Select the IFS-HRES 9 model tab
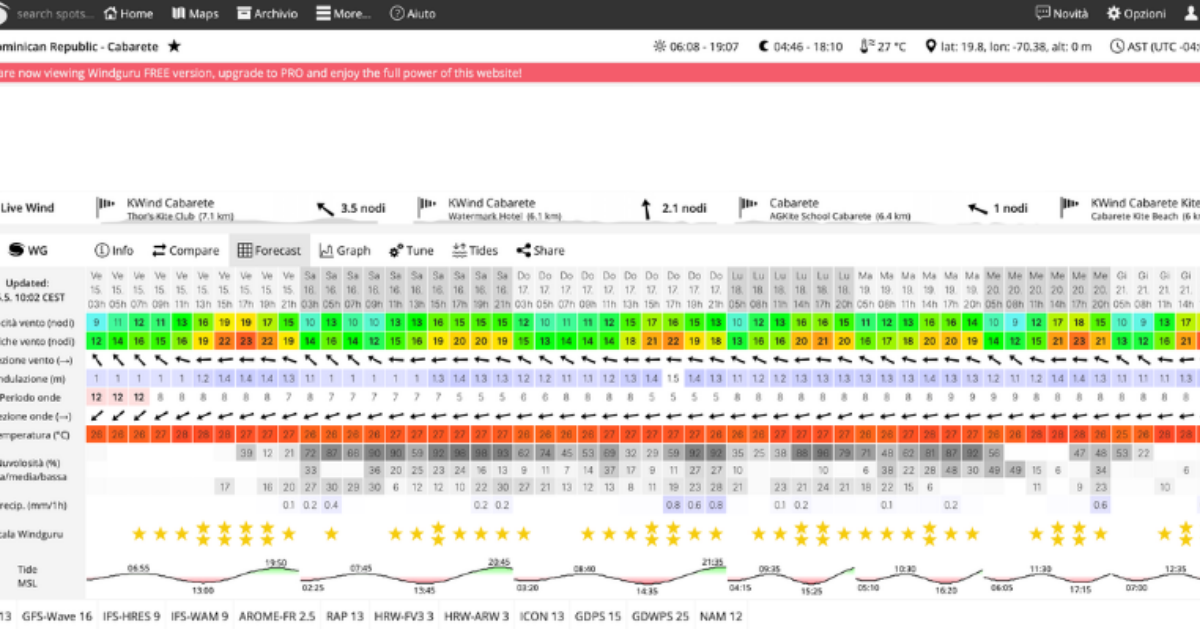 click(131, 616)
